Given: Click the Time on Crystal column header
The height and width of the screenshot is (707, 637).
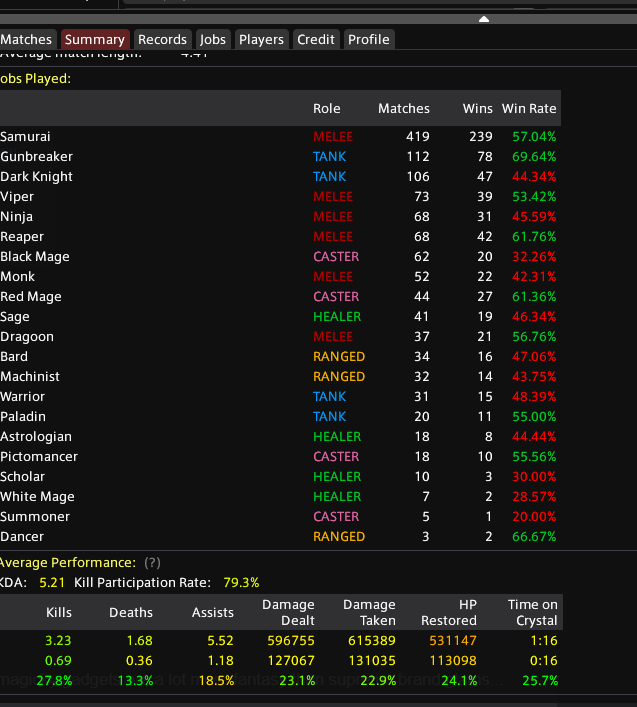Looking at the screenshot, I should (x=533, y=612).
